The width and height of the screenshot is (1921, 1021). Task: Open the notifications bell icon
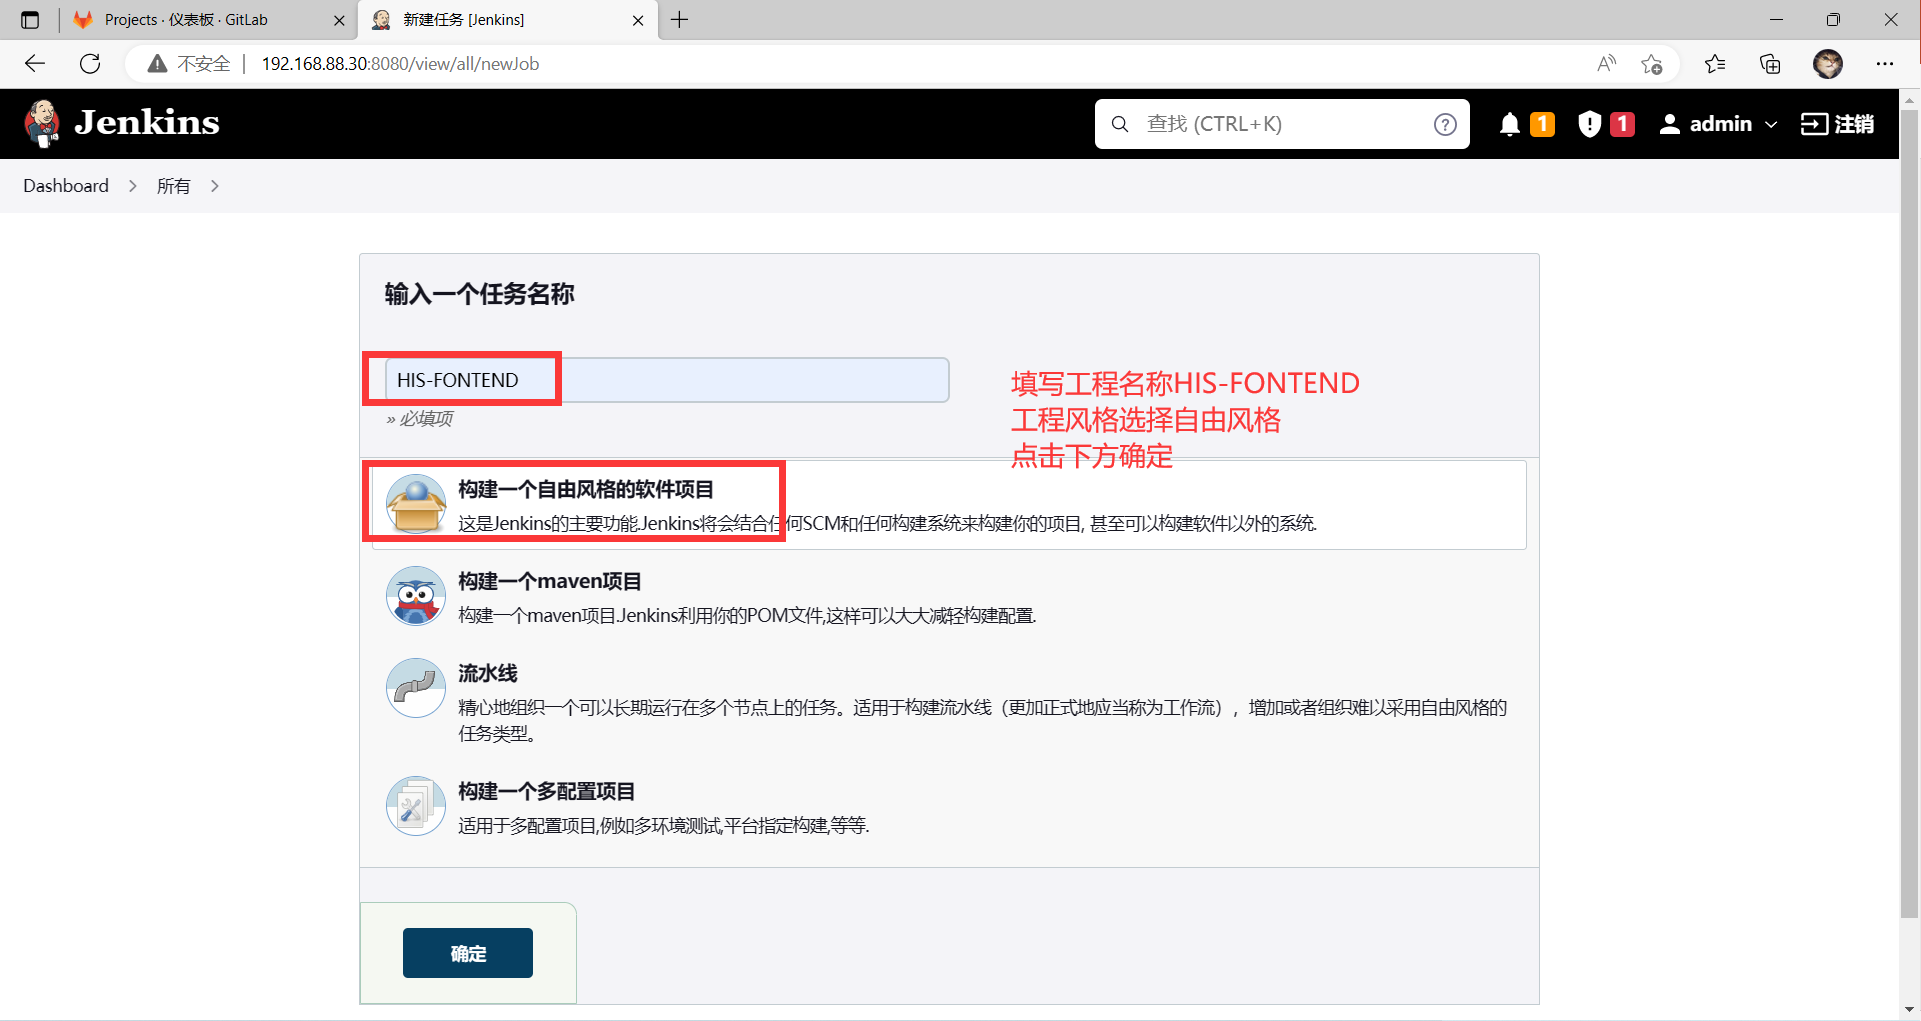point(1510,124)
